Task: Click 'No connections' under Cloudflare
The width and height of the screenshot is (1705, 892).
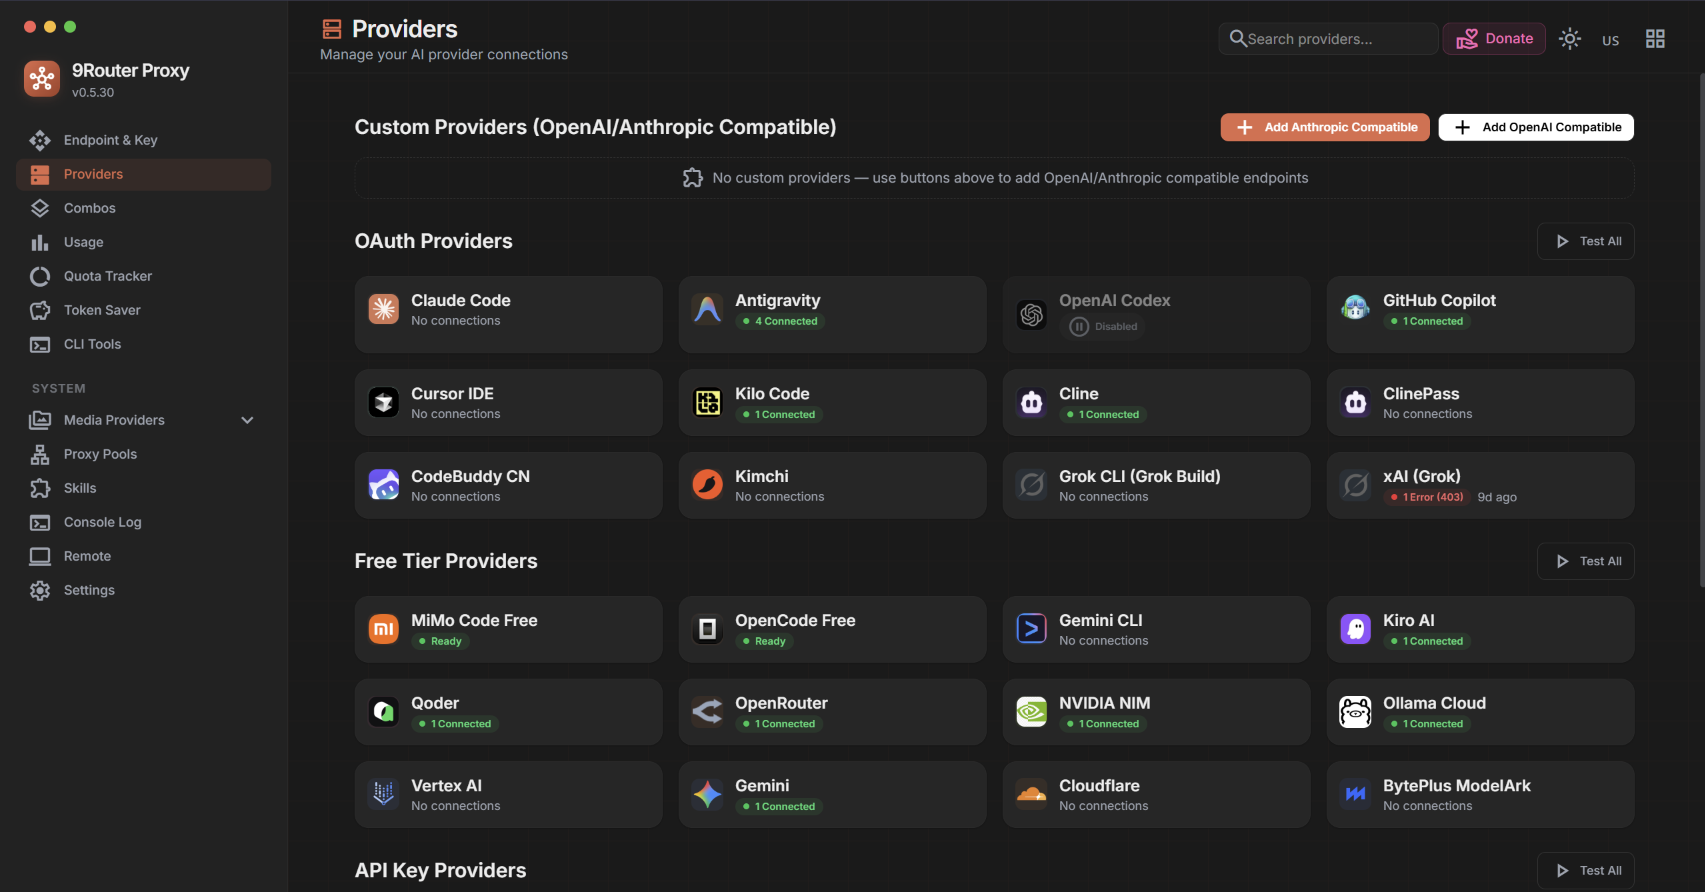Action: (1104, 806)
